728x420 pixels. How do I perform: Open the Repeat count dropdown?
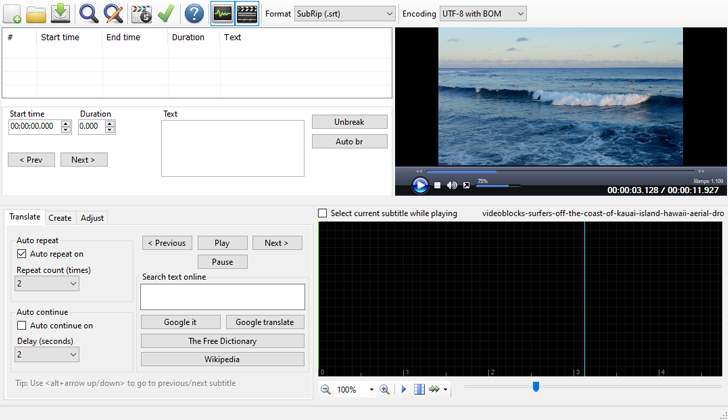[x=47, y=284]
